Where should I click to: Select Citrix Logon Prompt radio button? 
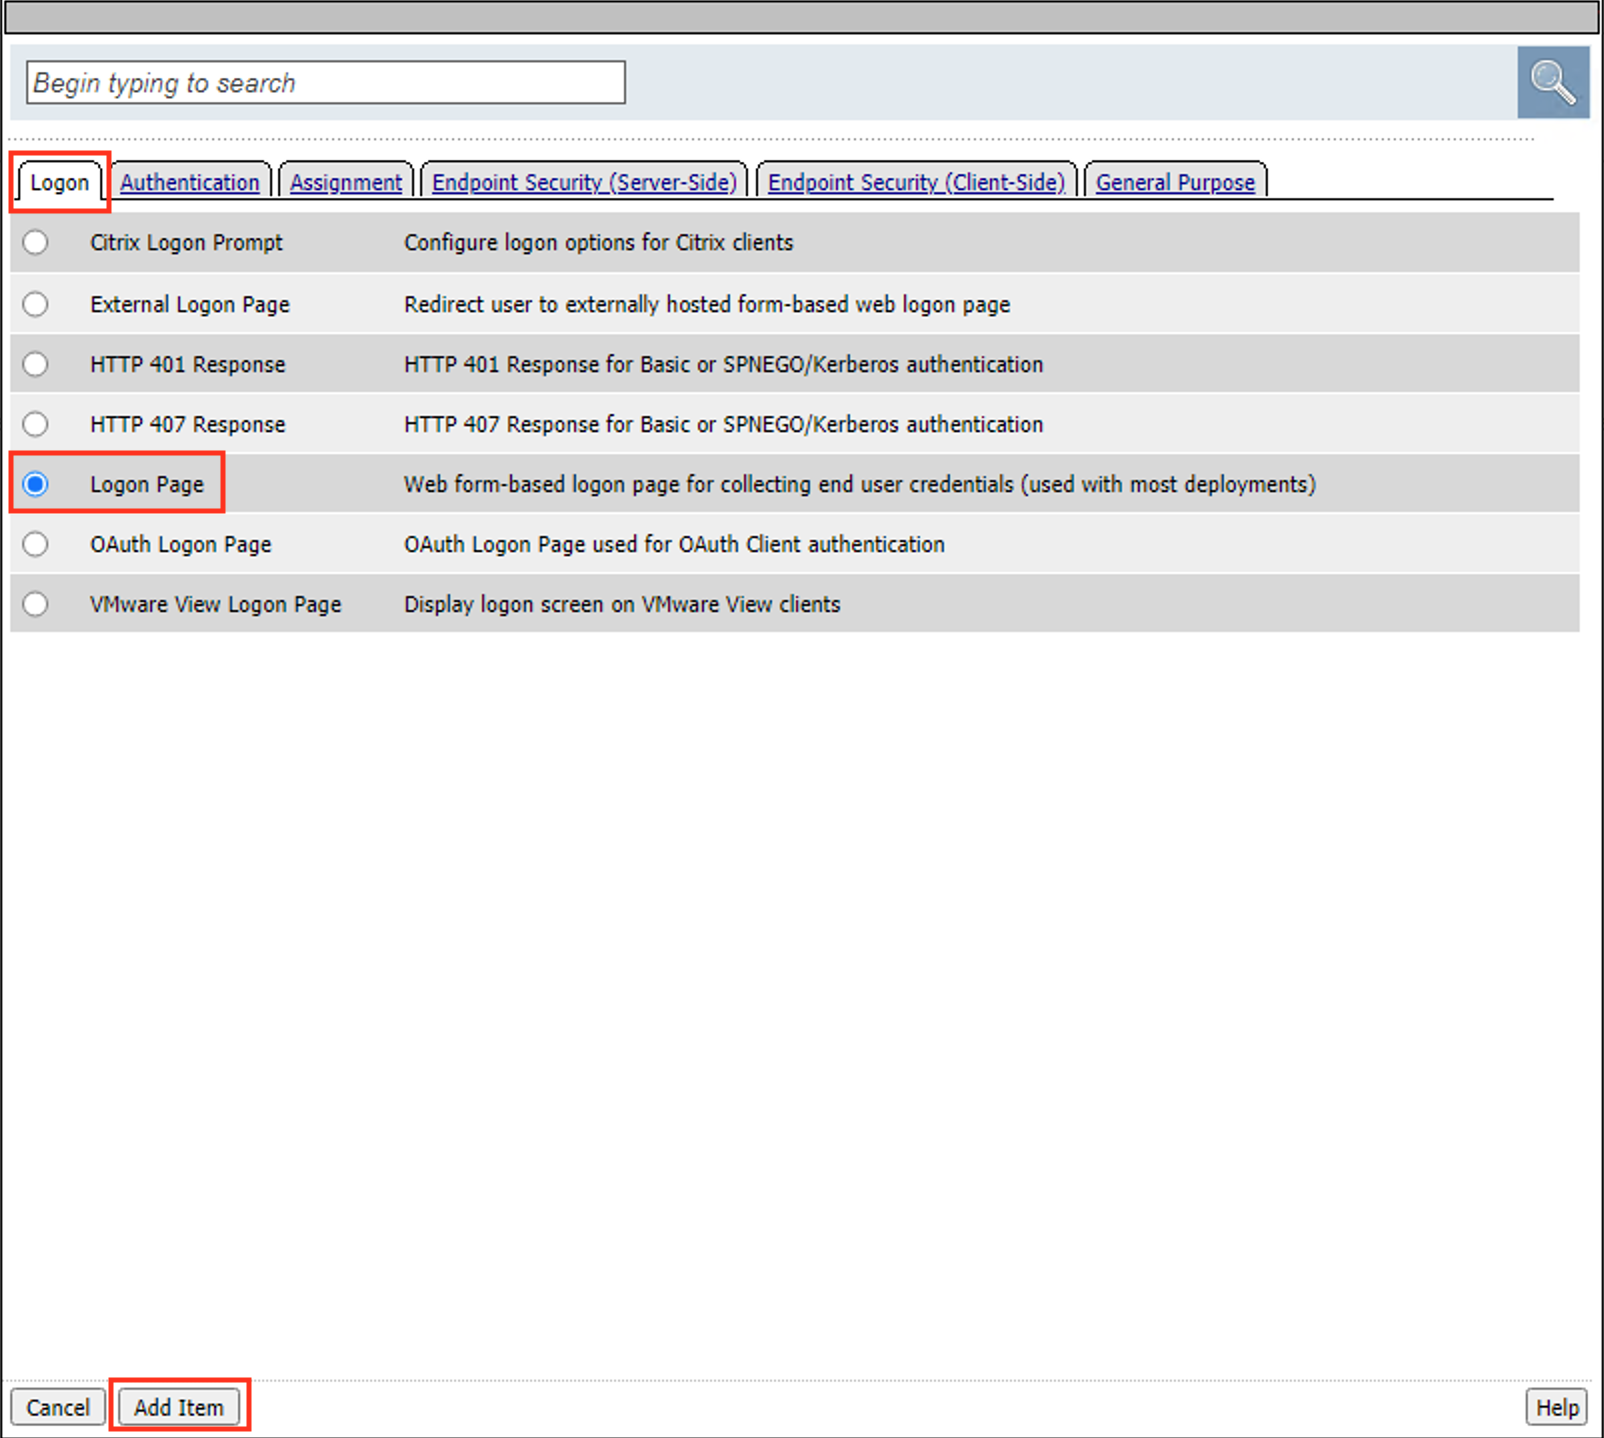click(36, 242)
